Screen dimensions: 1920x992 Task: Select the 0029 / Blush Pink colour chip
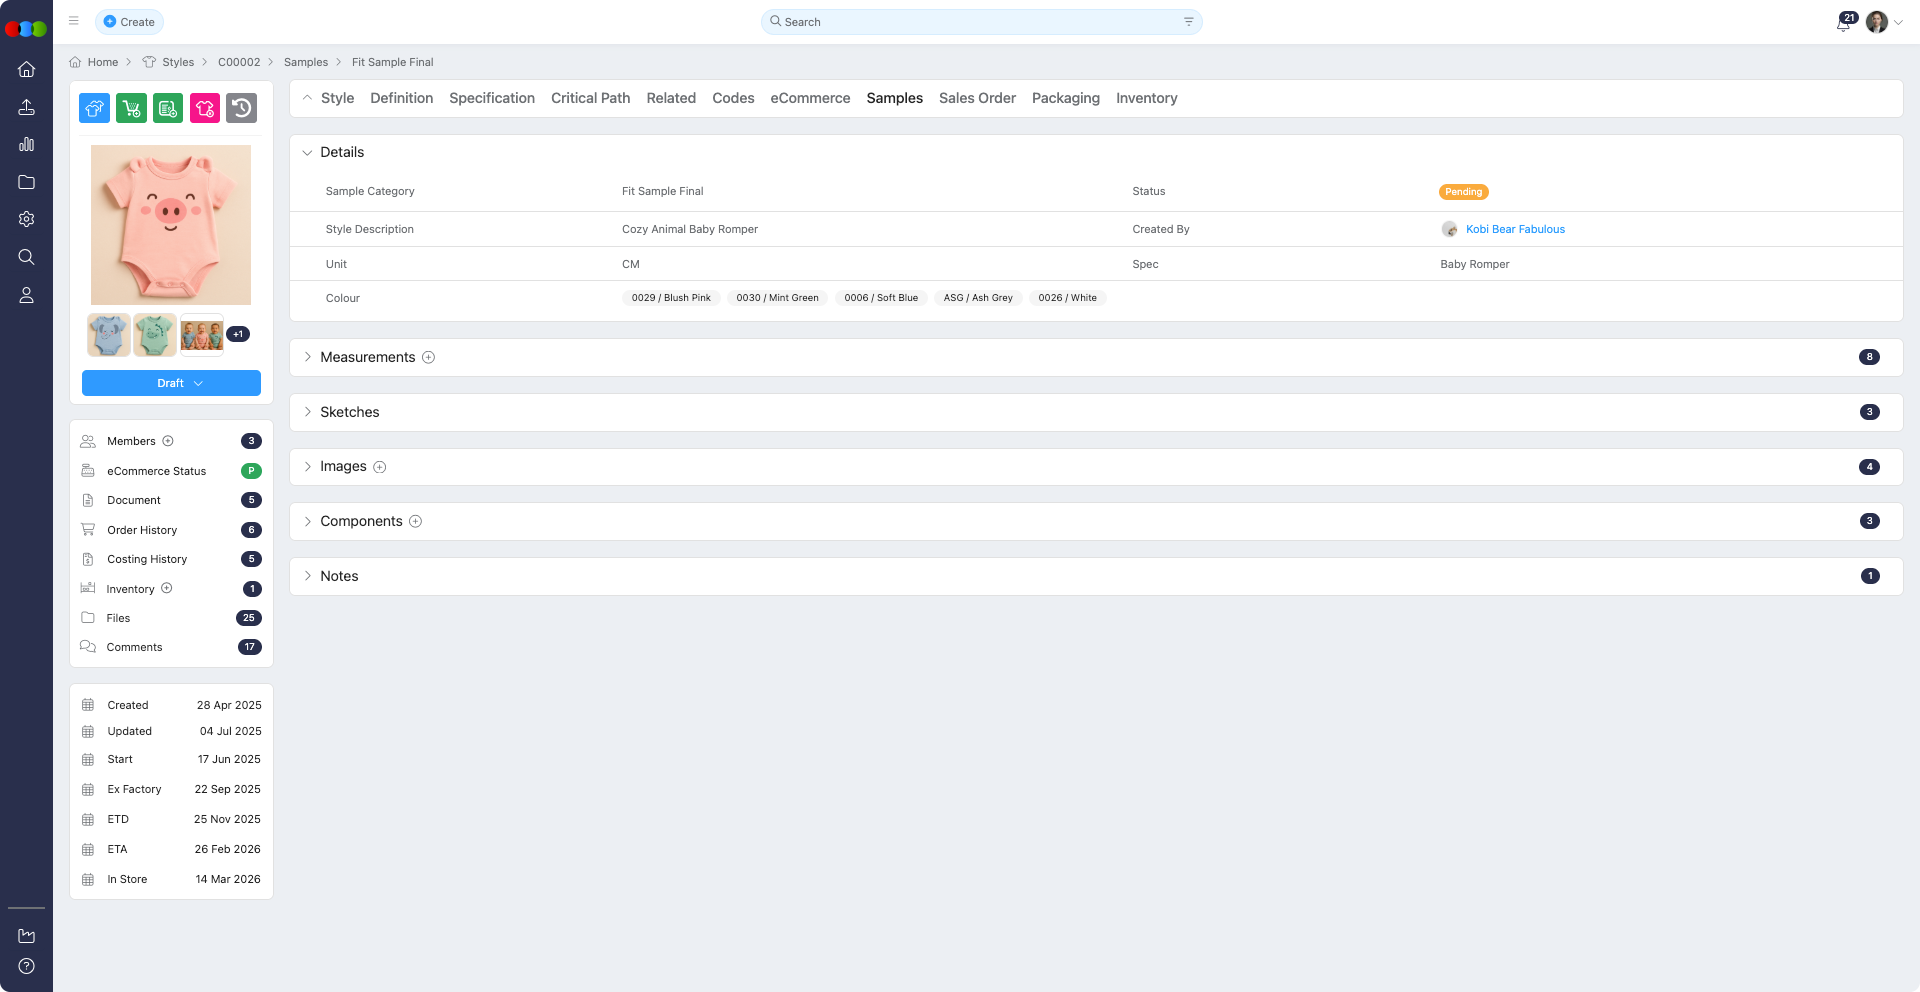671,298
